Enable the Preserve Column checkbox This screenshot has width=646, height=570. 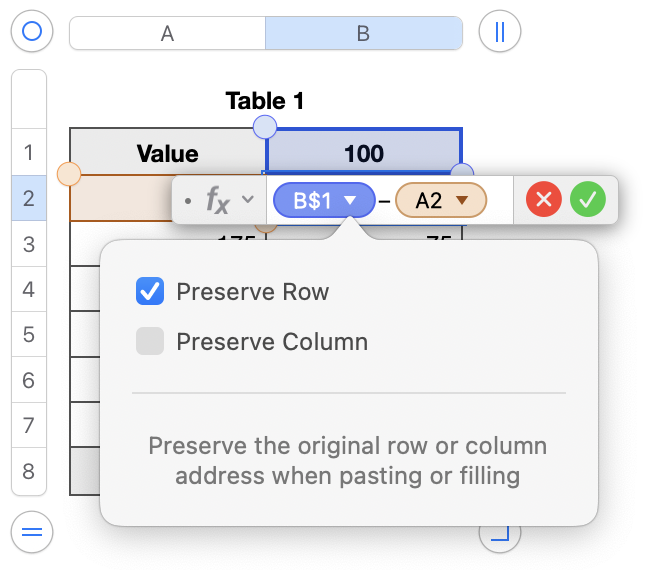coord(150,342)
